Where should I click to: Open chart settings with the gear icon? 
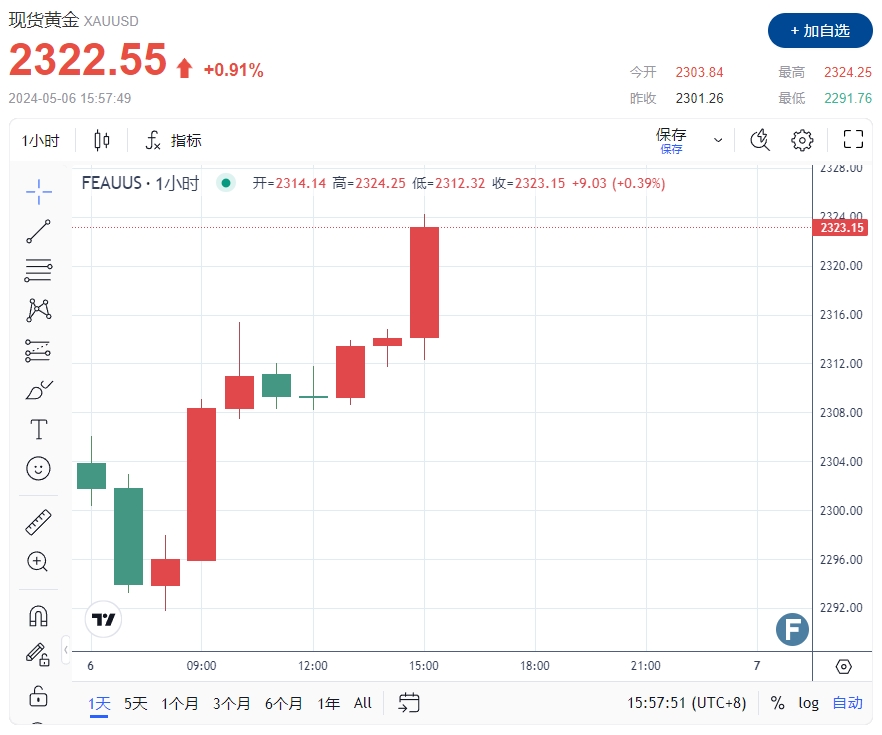tap(801, 140)
